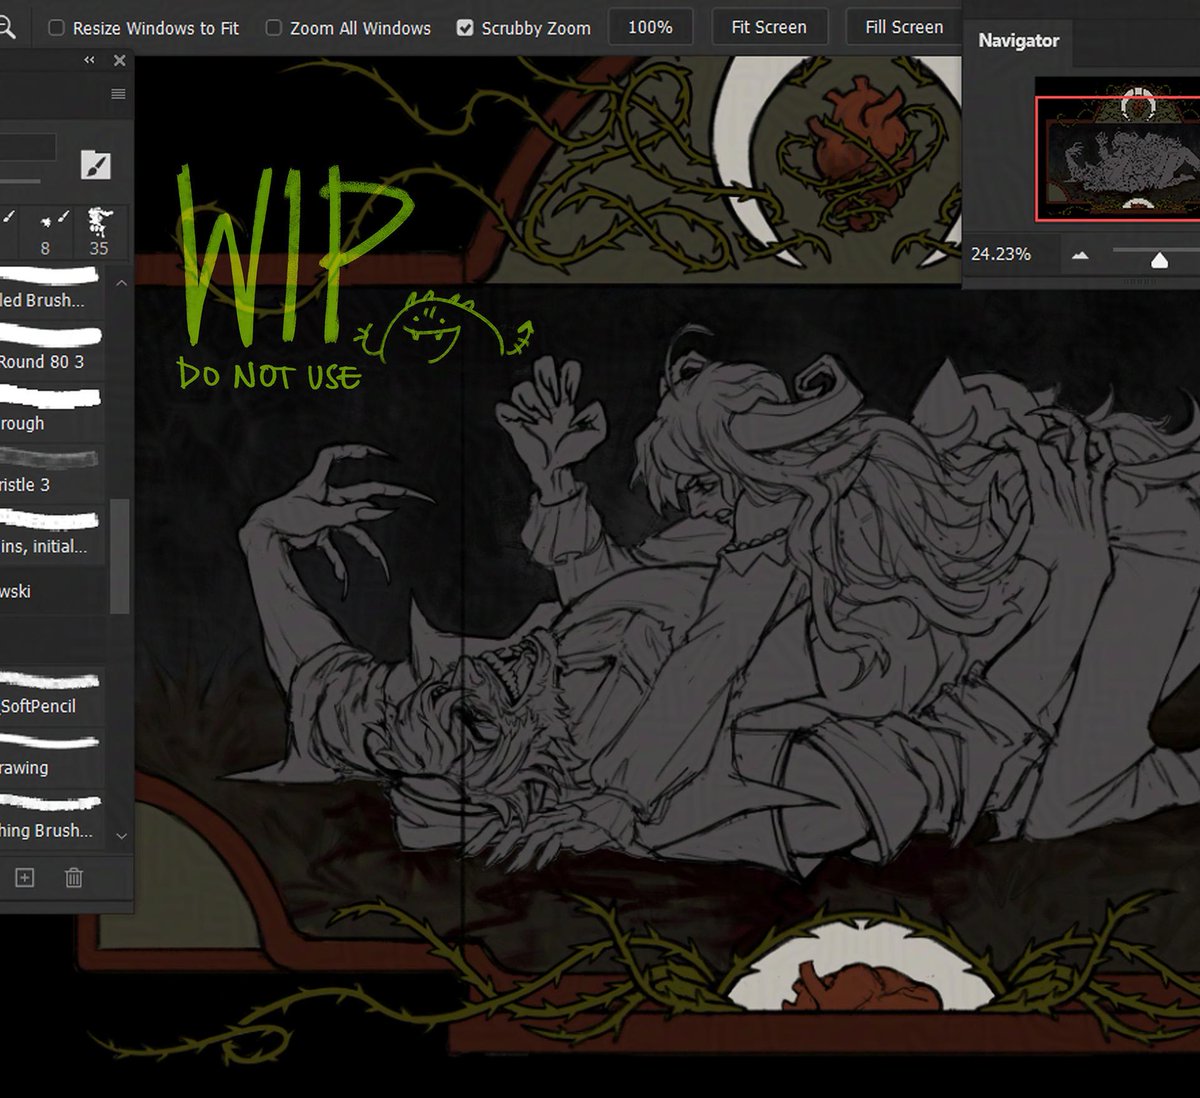Enable Zoom All Windows
Screen dimensions: 1200x1098
(x=272, y=27)
